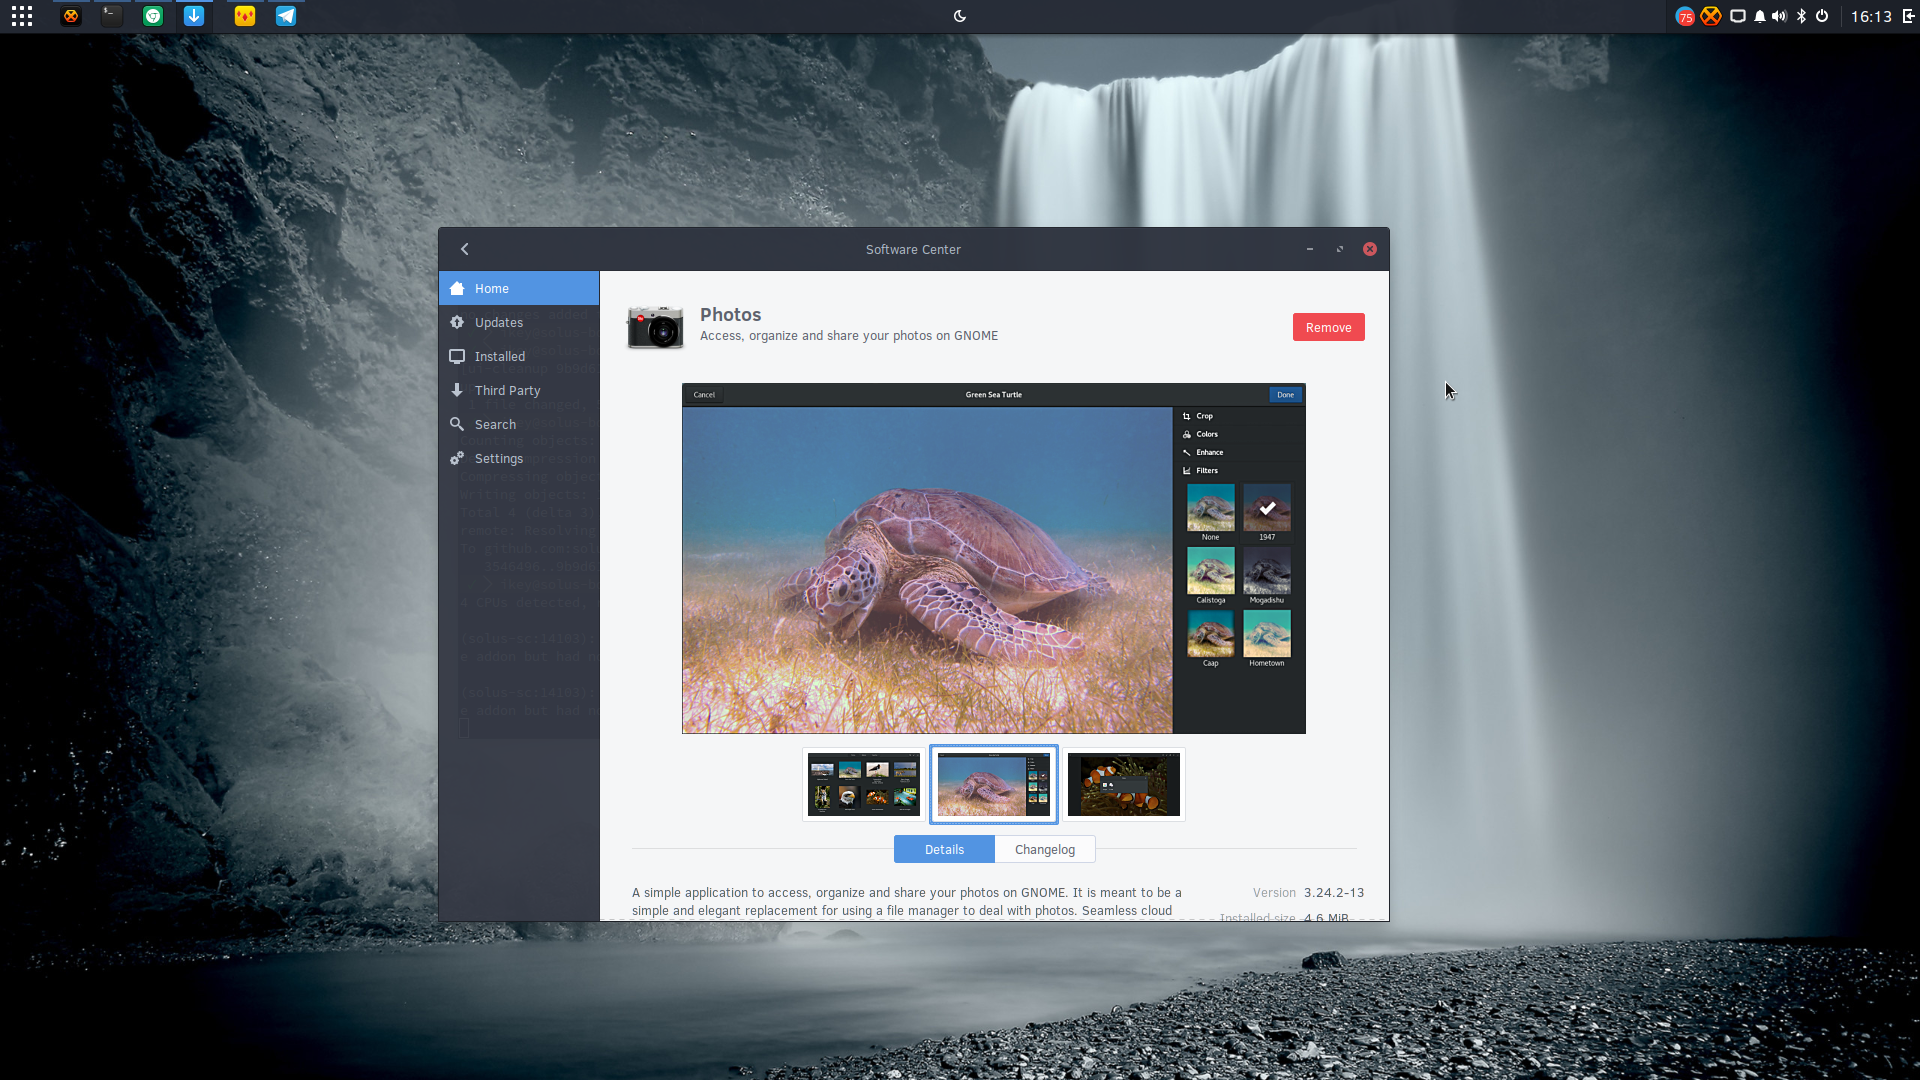The image size is (1920, 1080).
Task: Remove the Photos application
Action: (1328, 327)
